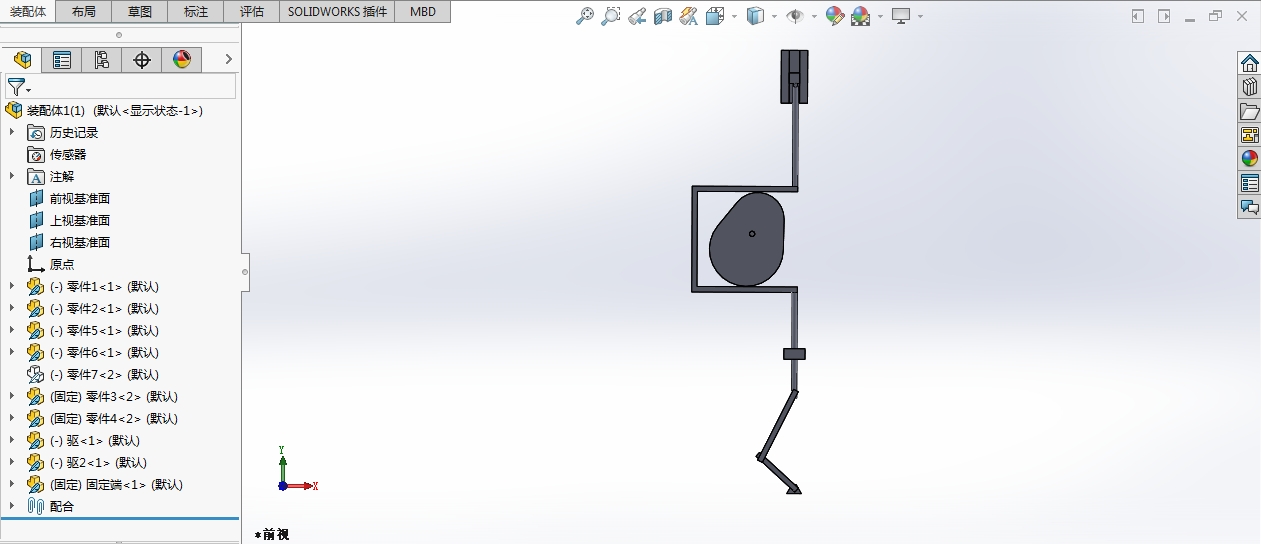This screenshot has width=1261, height=544.
Task: Open the Appearances task pane icon
Action: (1249, 159)
